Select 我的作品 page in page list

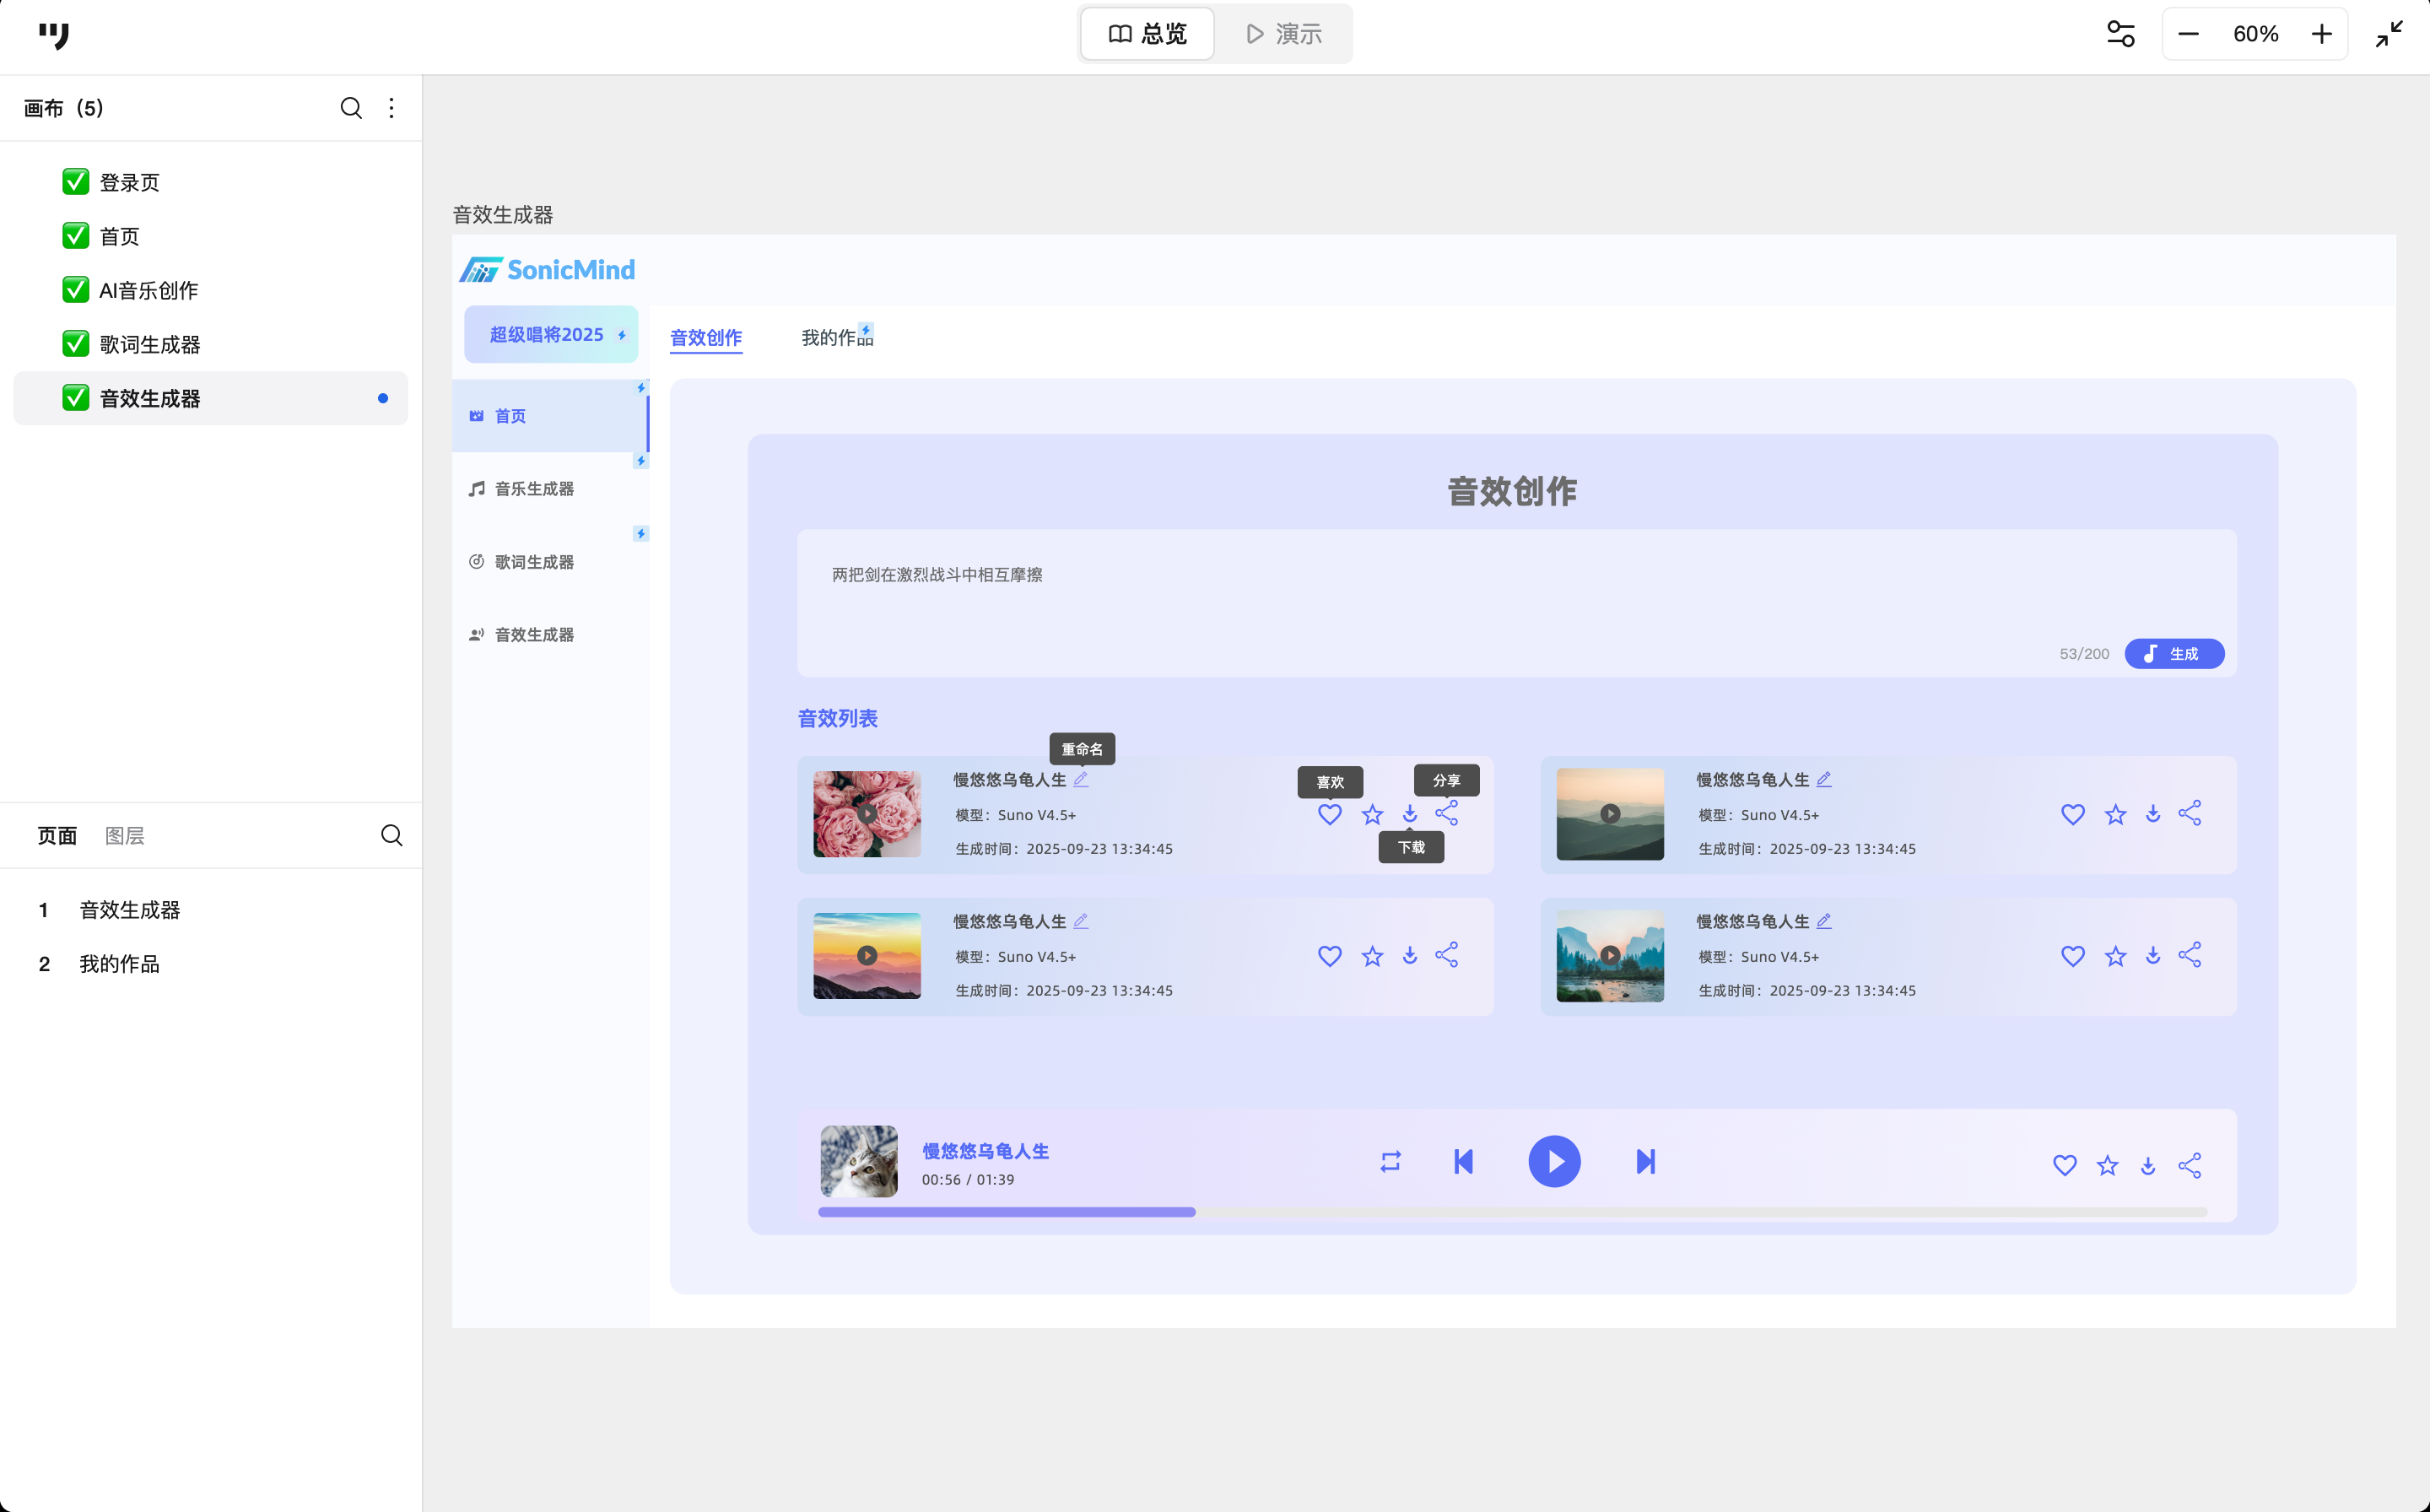click(x=120, y=964)
